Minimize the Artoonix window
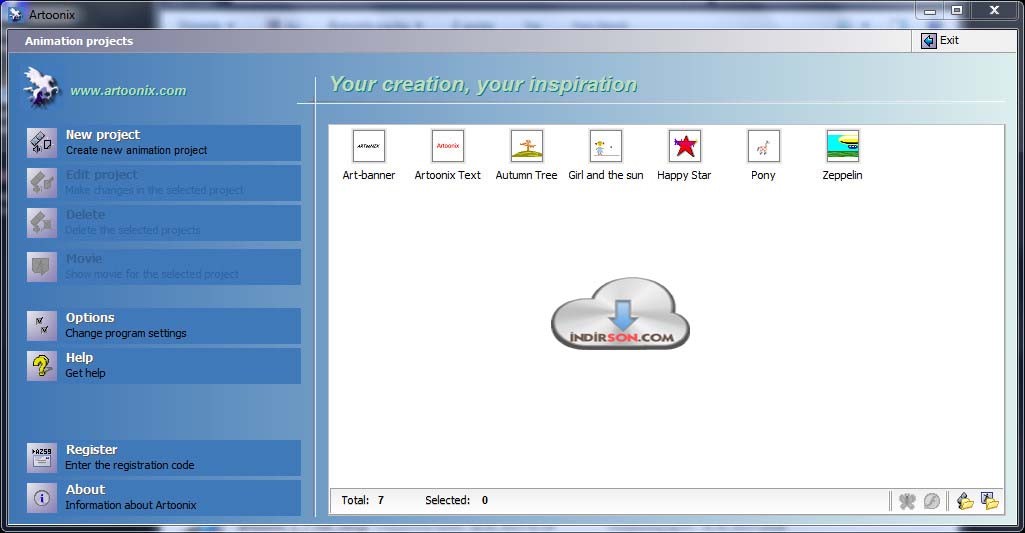The height and width of the screenshot is (533, 1025). pos(930,10)
